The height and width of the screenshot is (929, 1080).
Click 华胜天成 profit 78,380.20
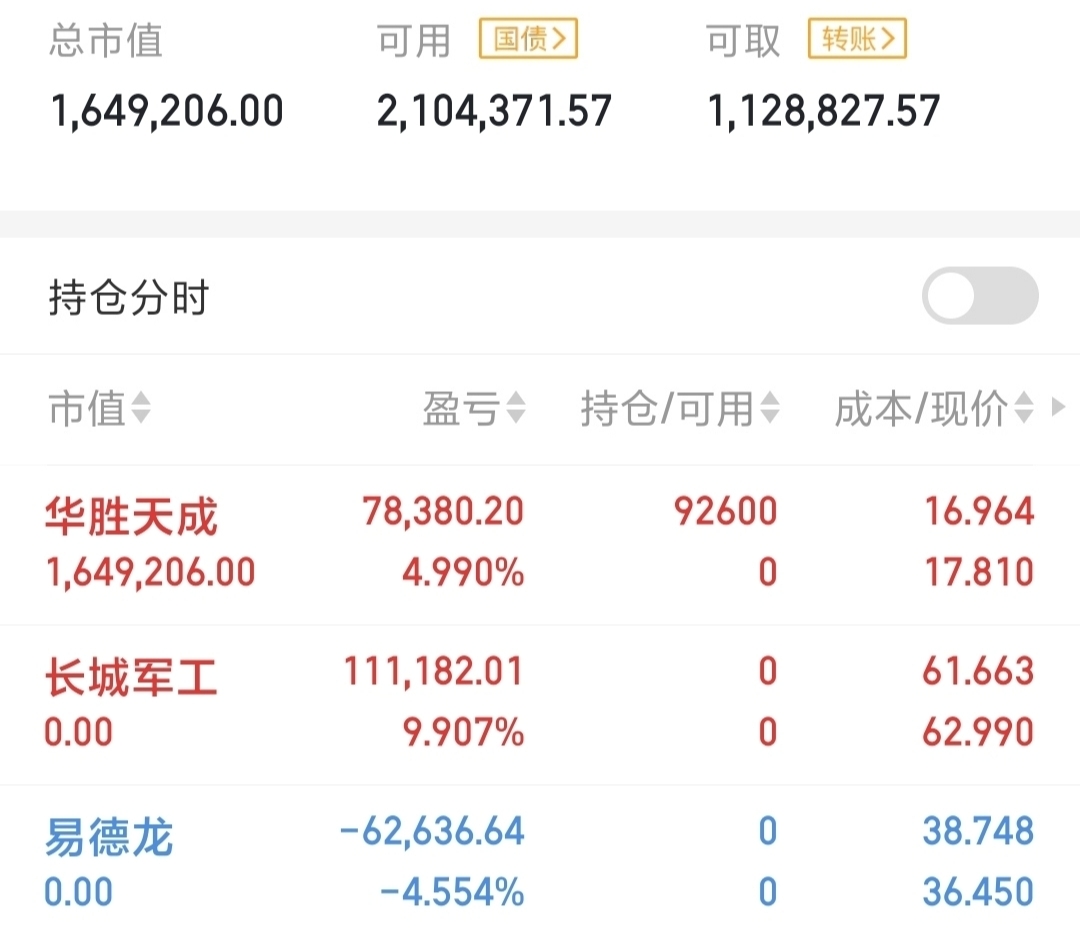444,512
